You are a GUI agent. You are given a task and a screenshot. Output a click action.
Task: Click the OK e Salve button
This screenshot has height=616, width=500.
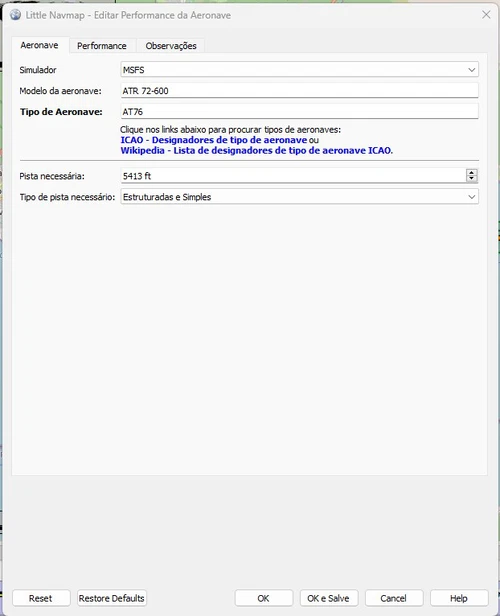(x=329, y=598)
